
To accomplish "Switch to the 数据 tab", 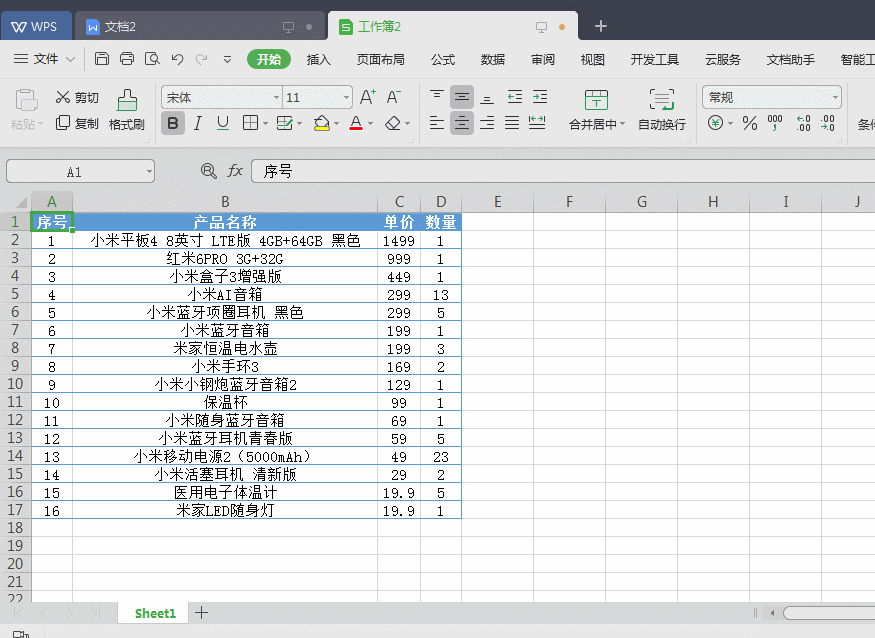I will pos(493,59).
